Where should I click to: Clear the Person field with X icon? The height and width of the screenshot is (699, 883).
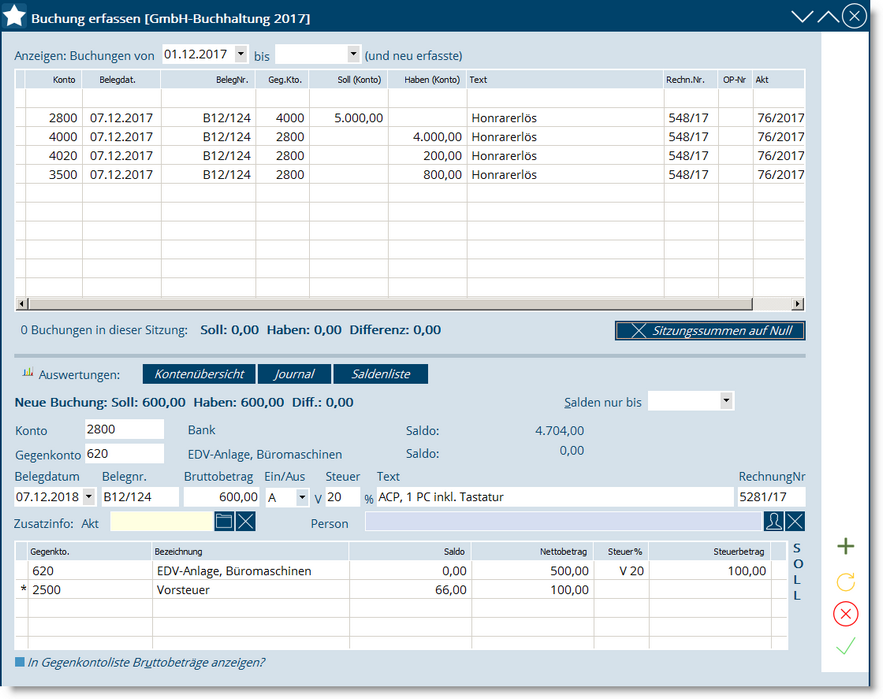(795, 521)
